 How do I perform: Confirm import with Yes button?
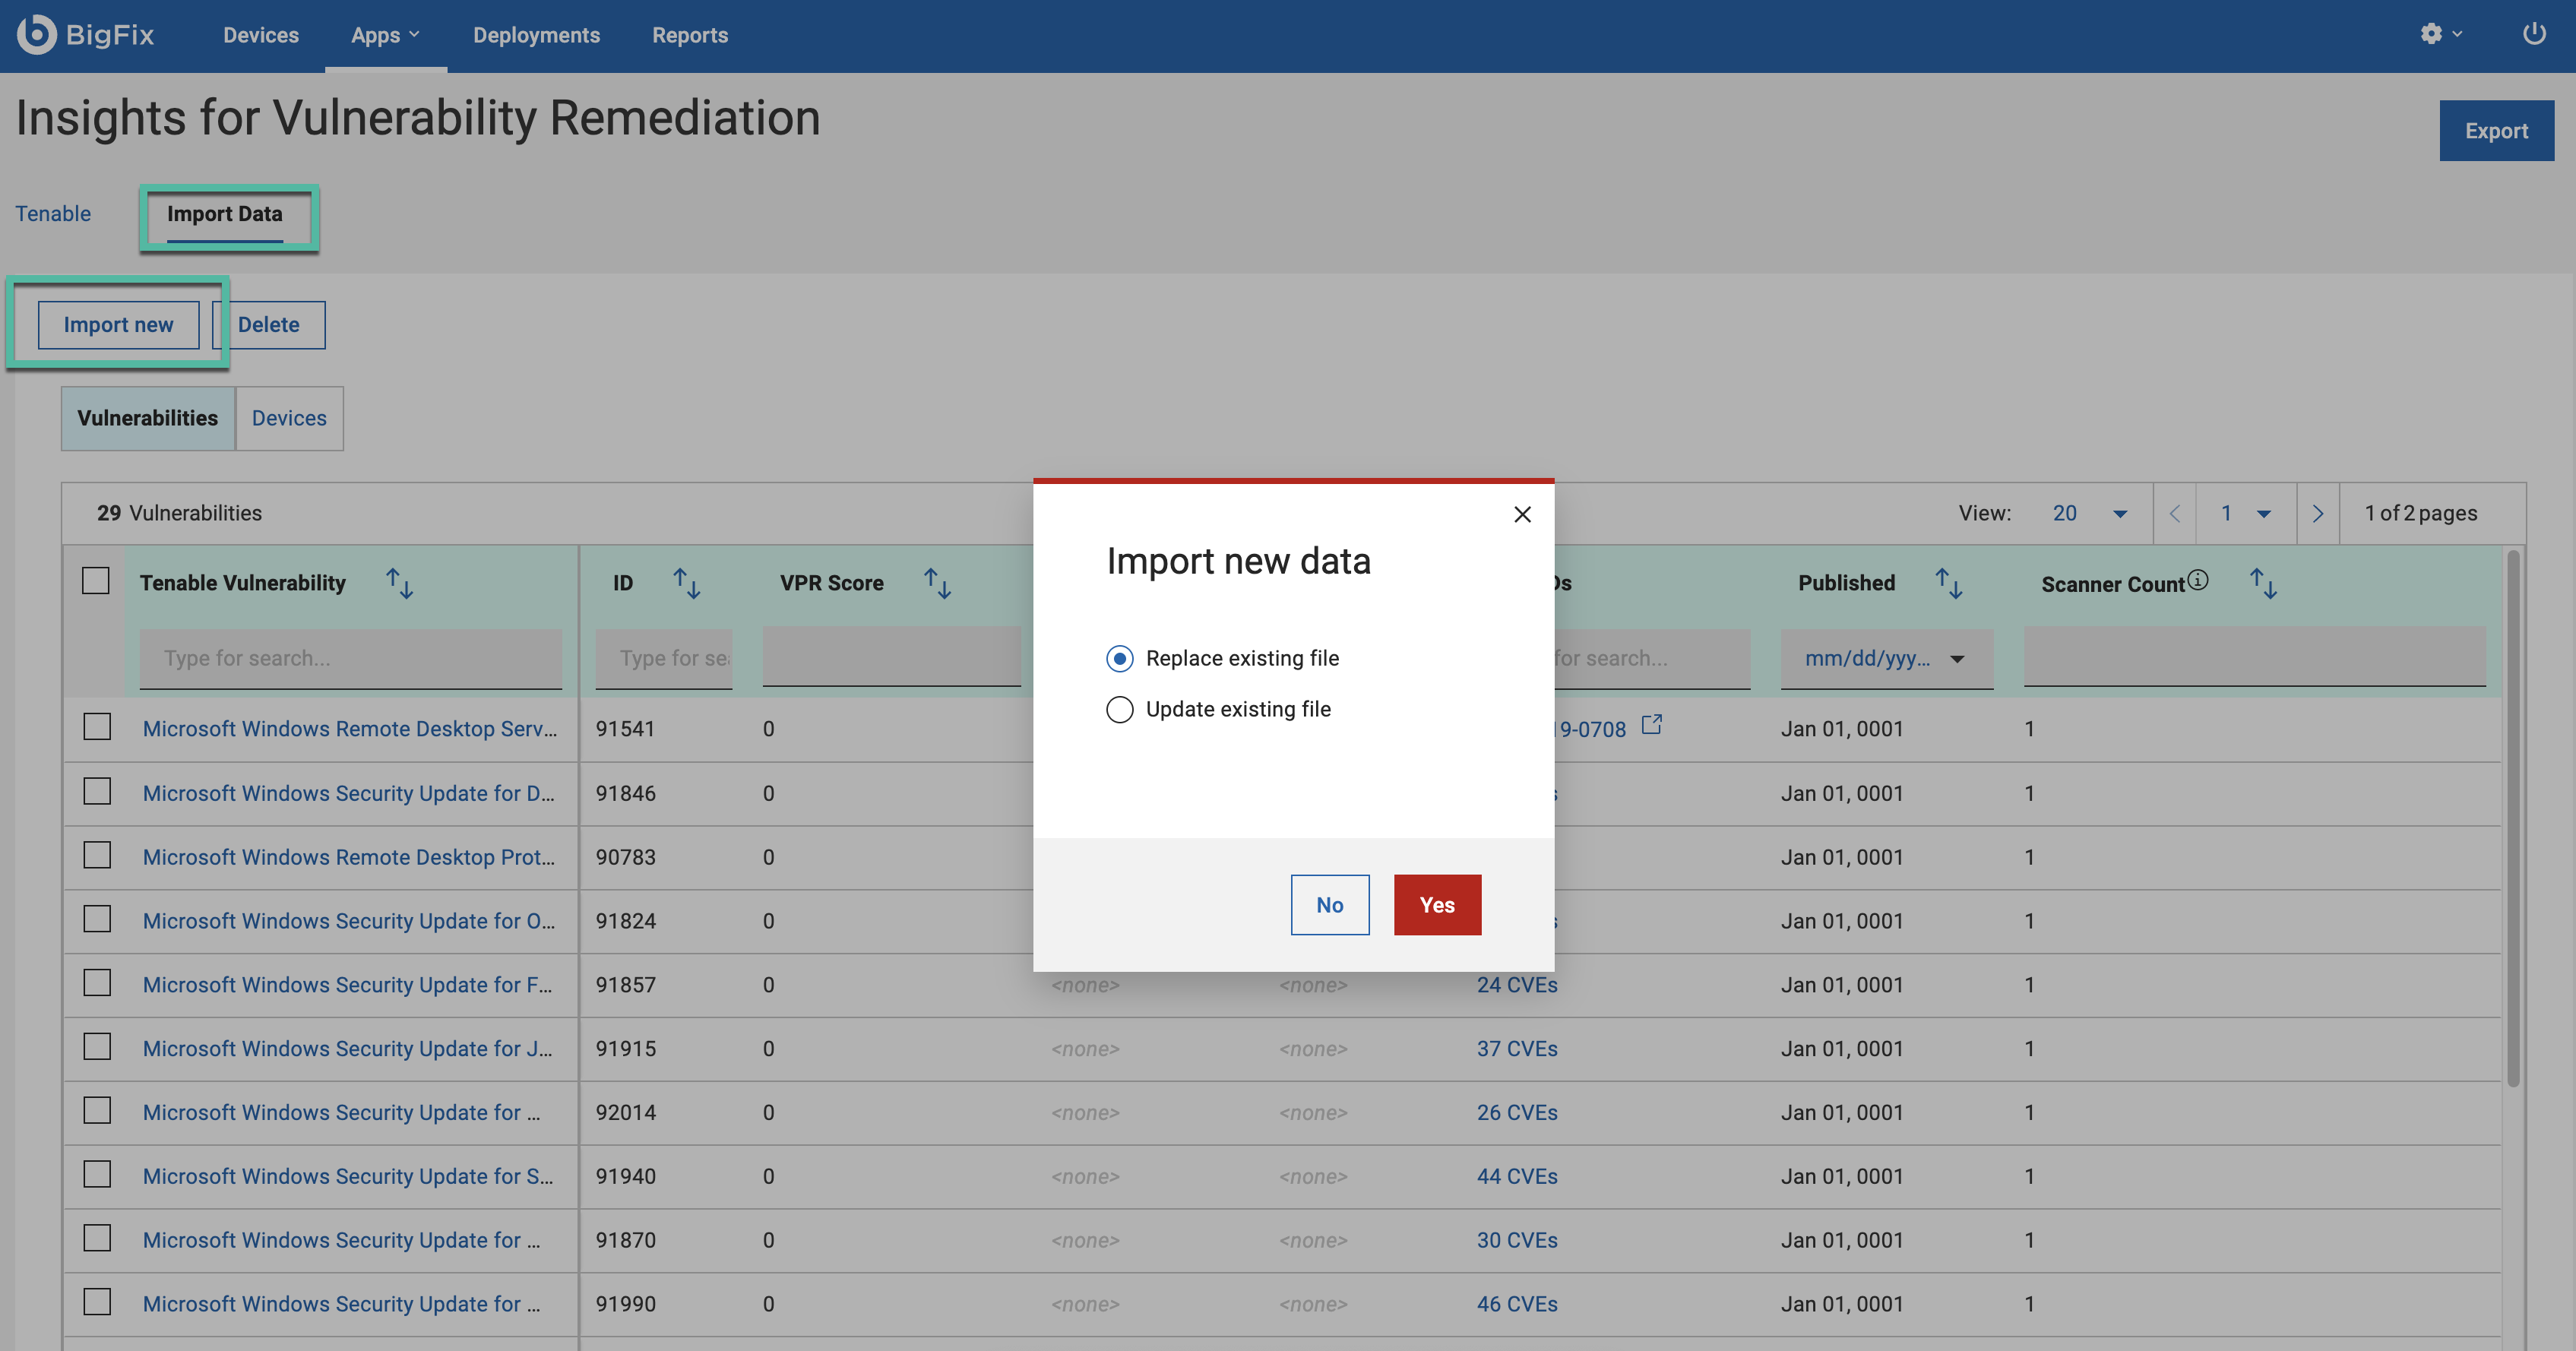(x=1437, y=905)
